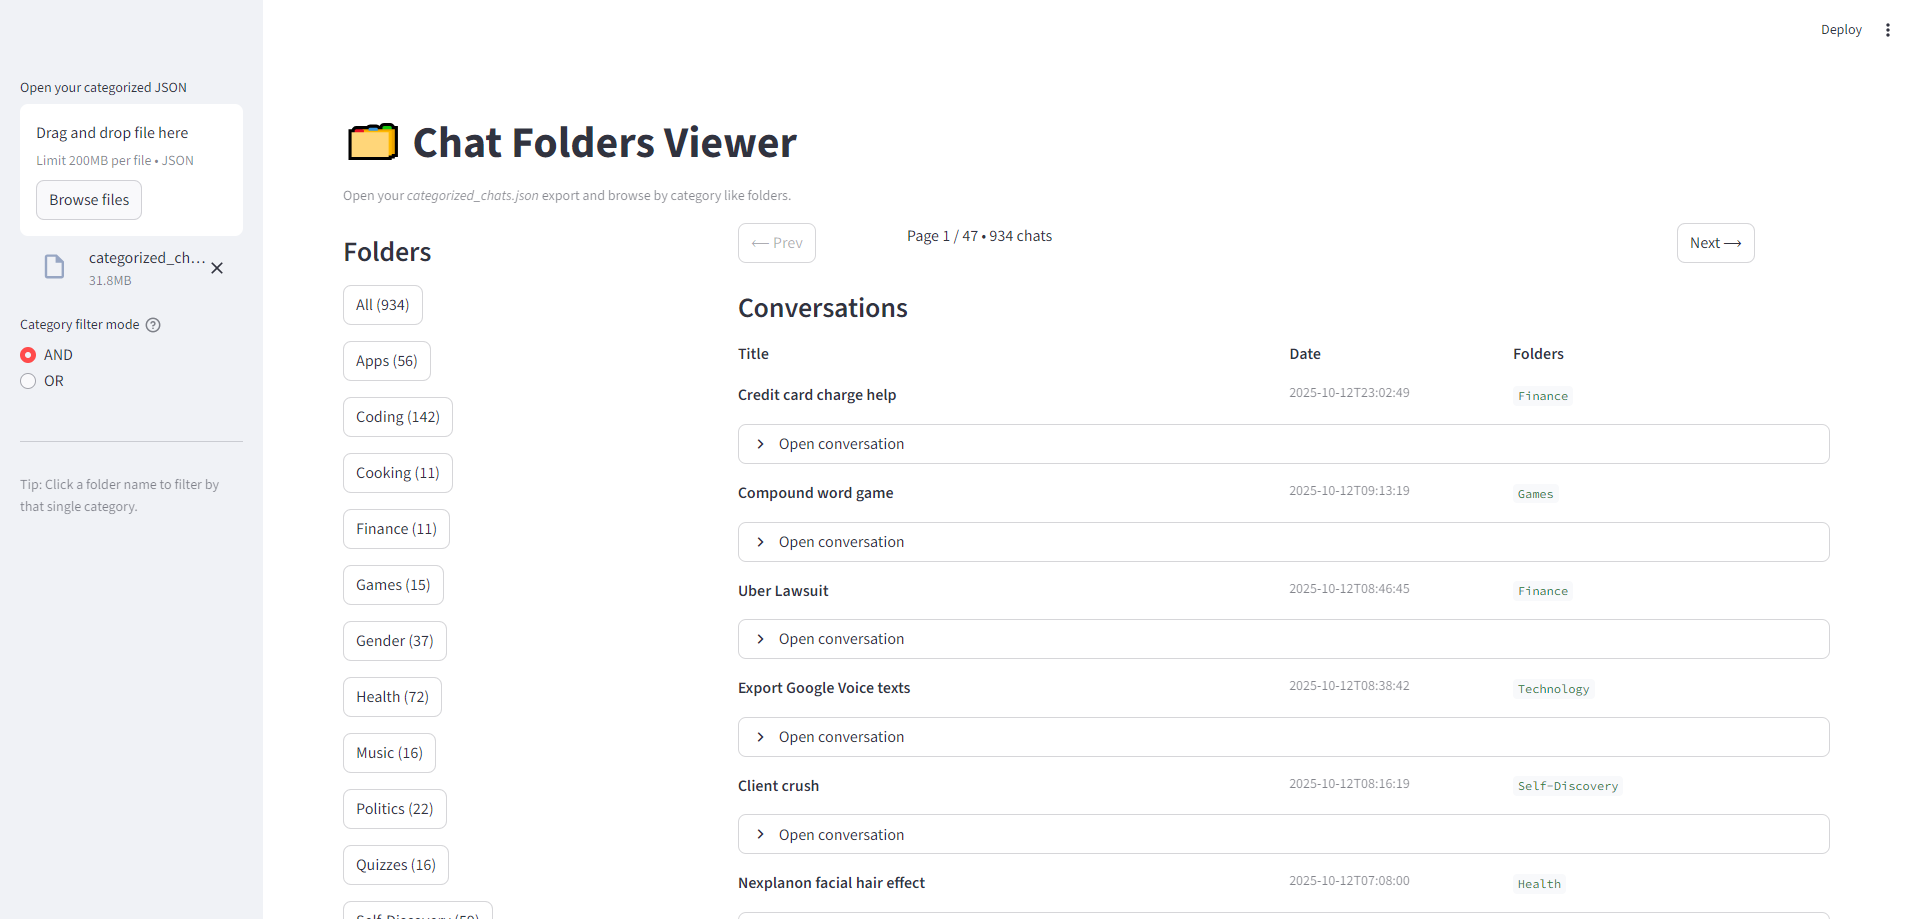Click the help icon beside Category filter mode
This screenshot has height=919, width=1920.
click(152, 324)
